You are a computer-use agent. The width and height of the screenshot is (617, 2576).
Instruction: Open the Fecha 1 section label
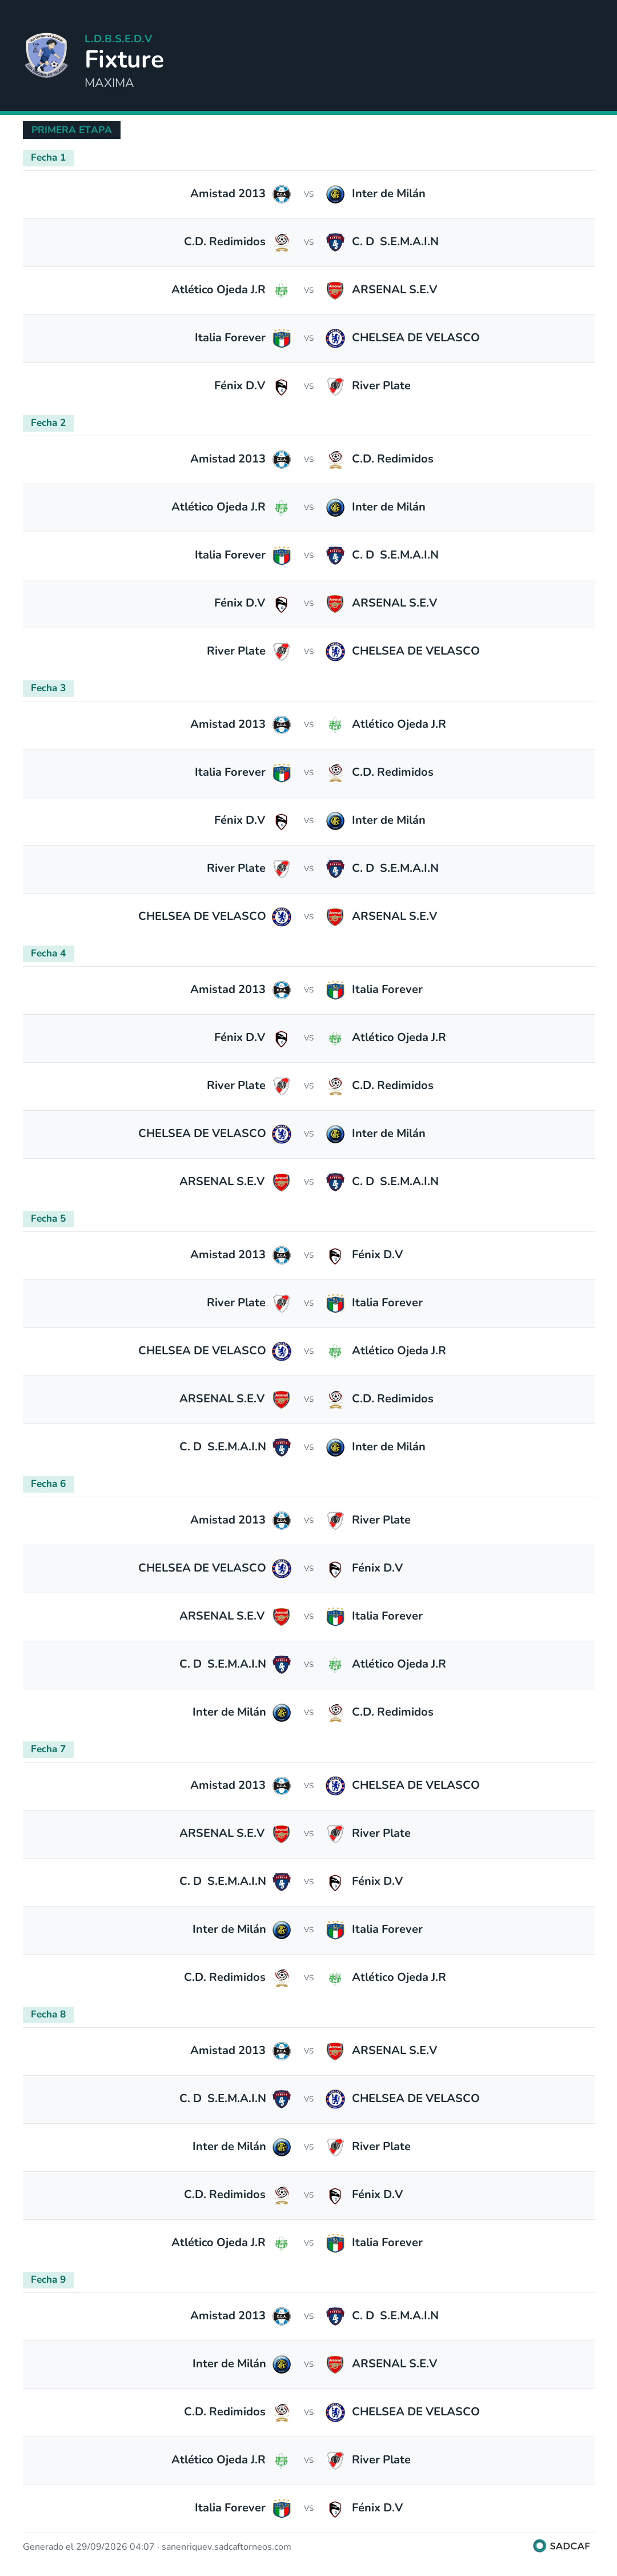(x=48, y=157)
